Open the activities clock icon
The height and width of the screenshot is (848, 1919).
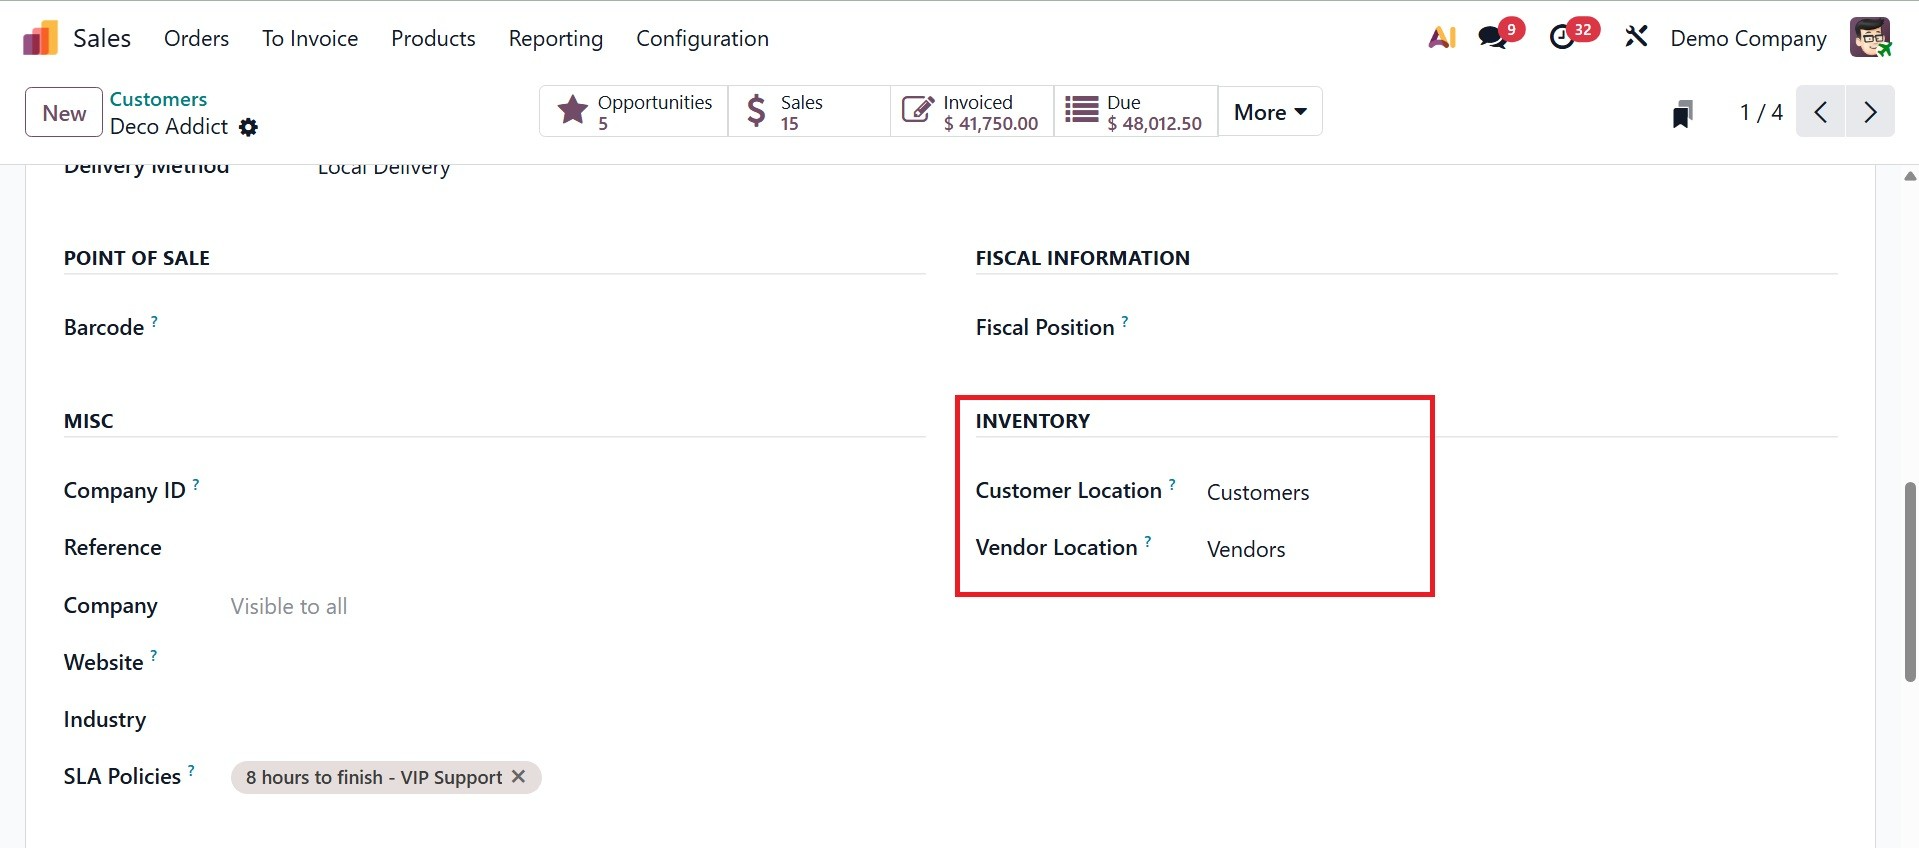pyautogui.click(x=1562, y=38)
